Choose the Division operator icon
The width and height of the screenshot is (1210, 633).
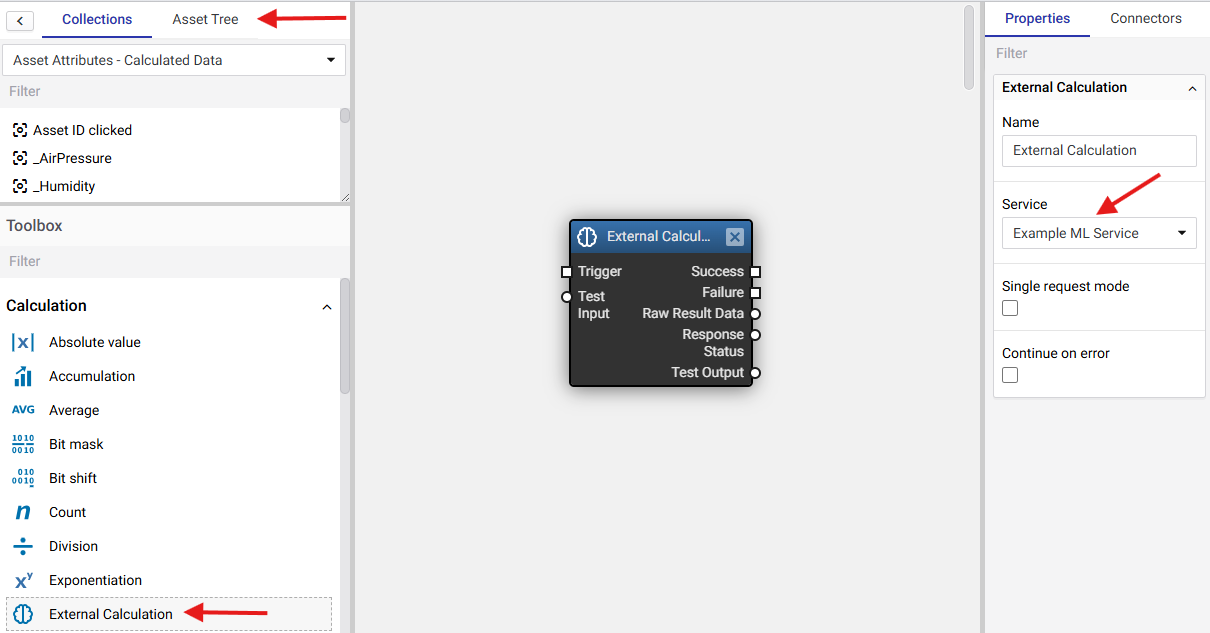(23, 546)
